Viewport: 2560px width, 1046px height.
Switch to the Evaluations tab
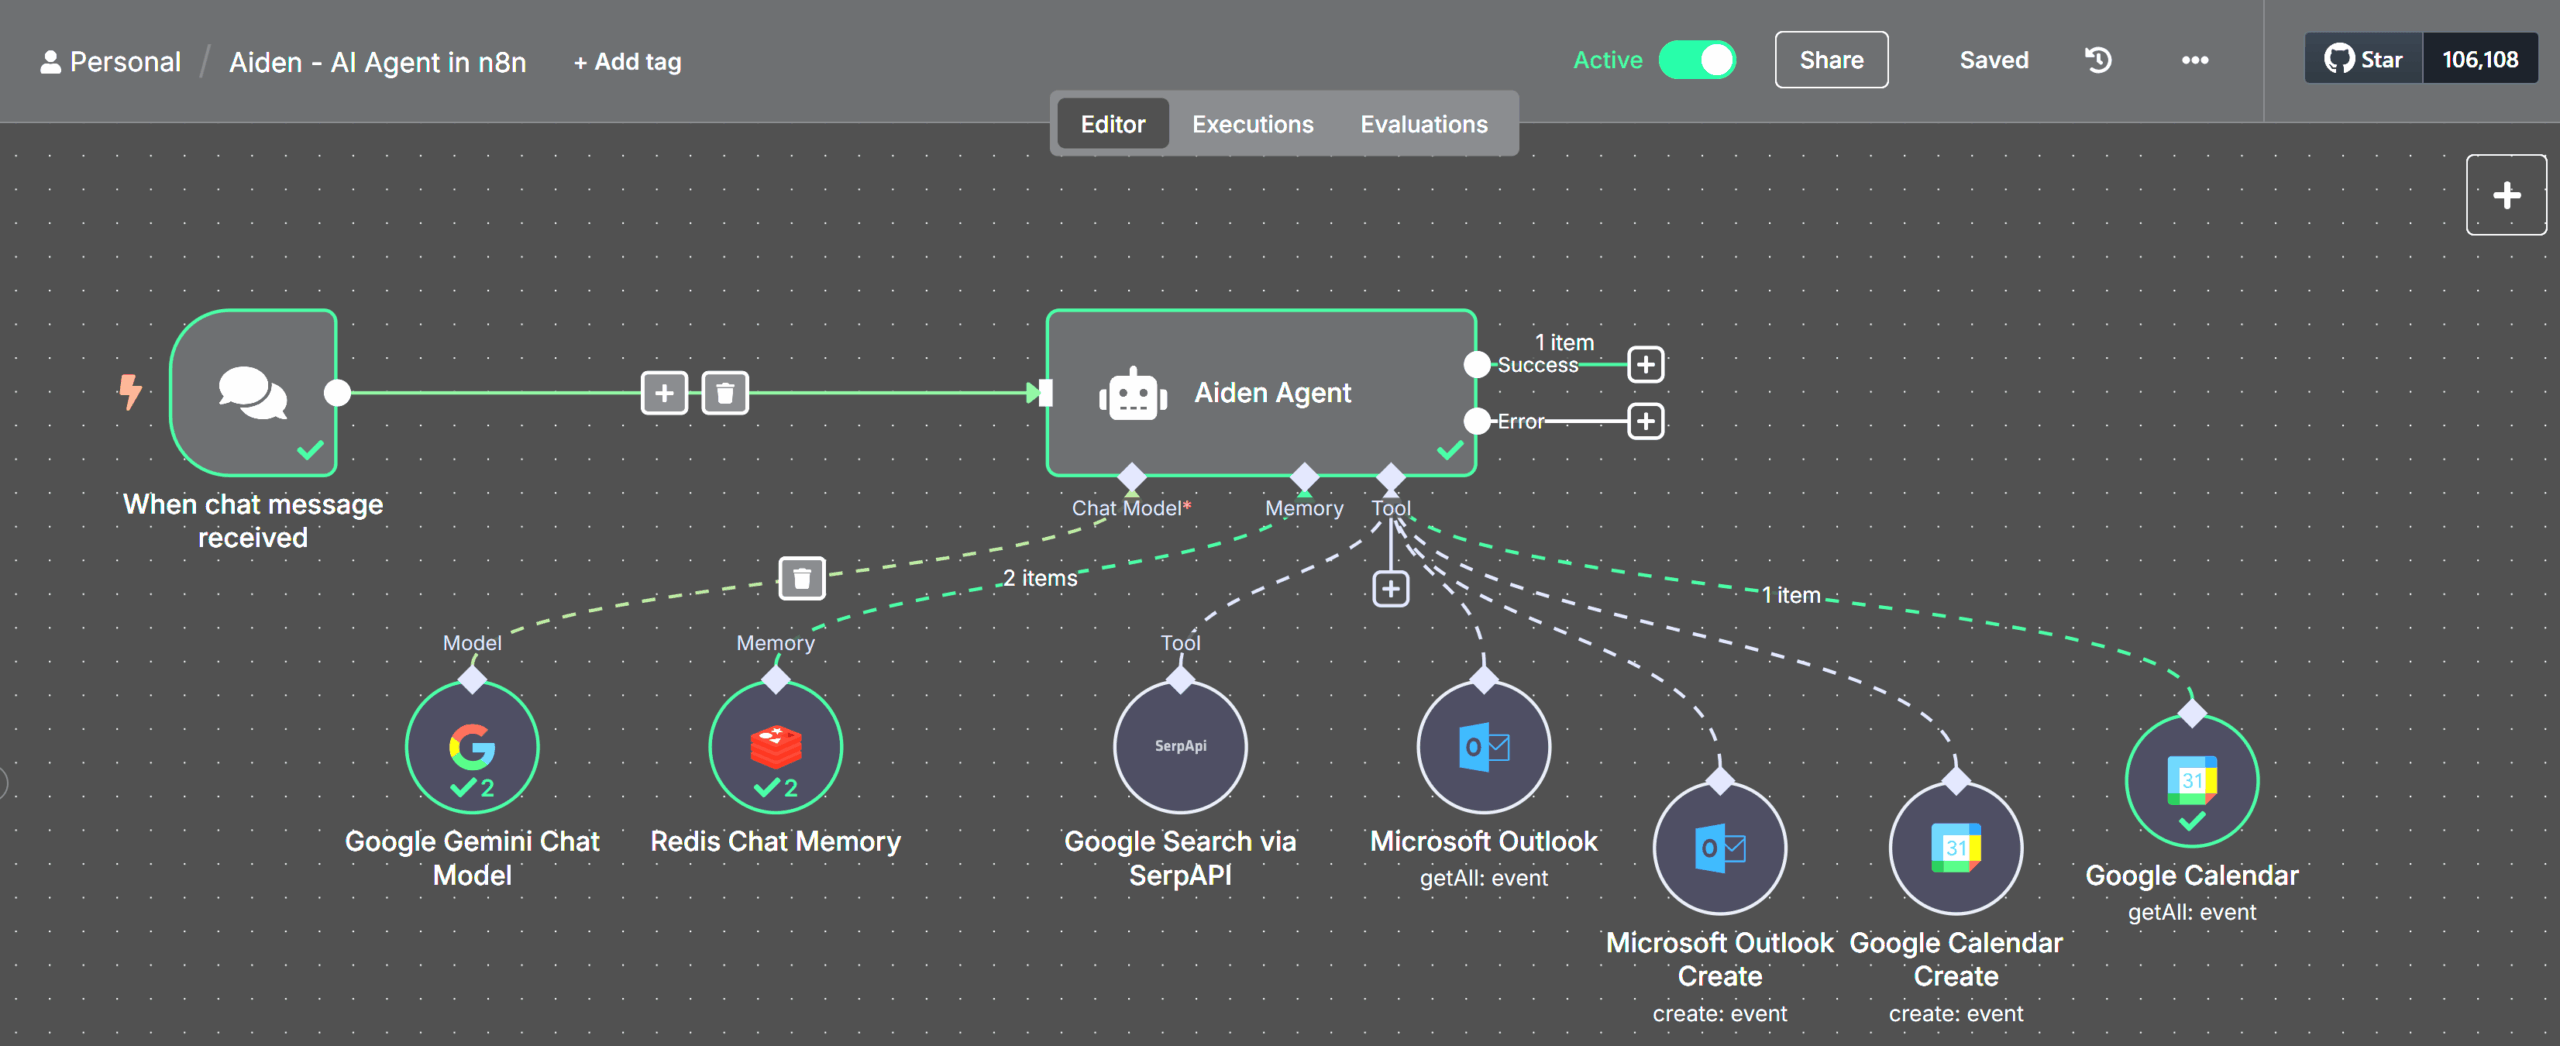[x=1424, y=124]
